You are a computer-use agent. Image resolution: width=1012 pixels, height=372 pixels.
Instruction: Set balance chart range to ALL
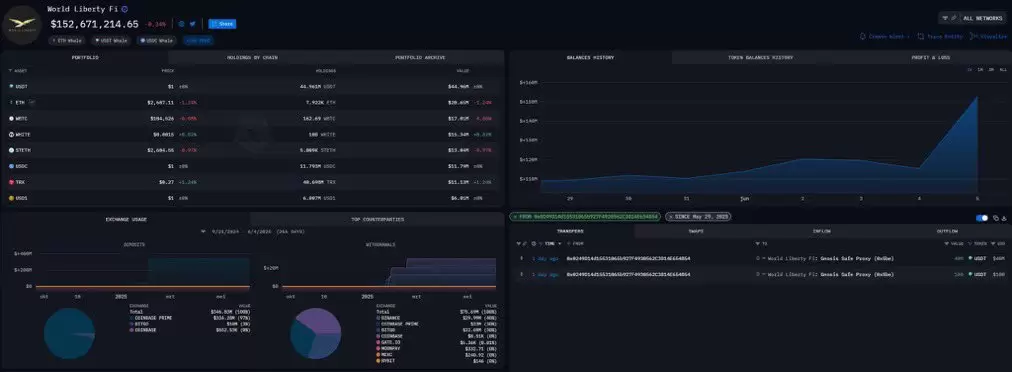click(1002, 69)
